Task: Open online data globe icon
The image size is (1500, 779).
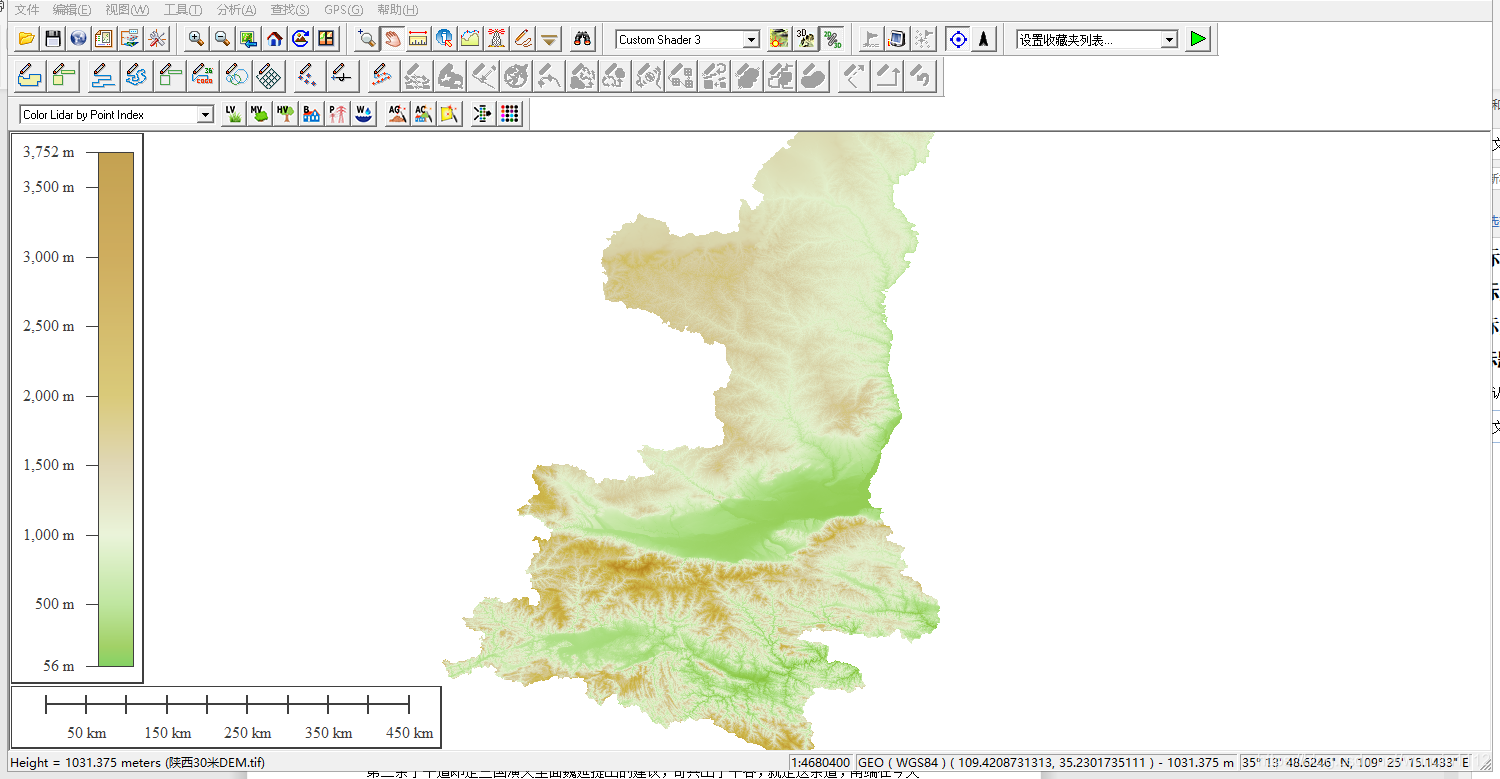Action: coord(79,39)
